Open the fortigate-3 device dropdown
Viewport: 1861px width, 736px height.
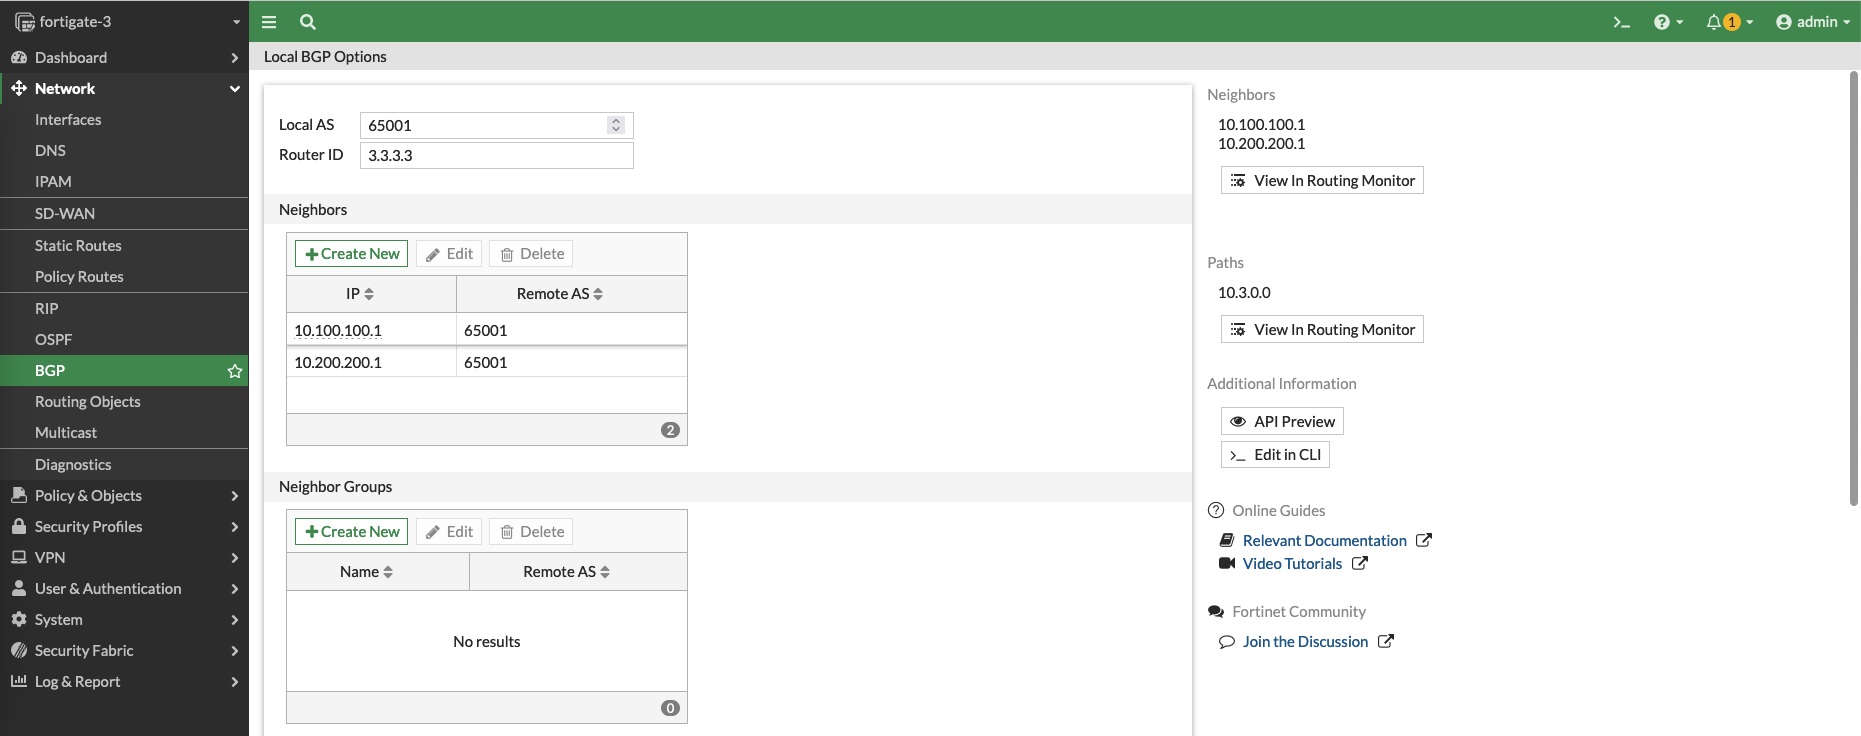click(x=126, y=22)
